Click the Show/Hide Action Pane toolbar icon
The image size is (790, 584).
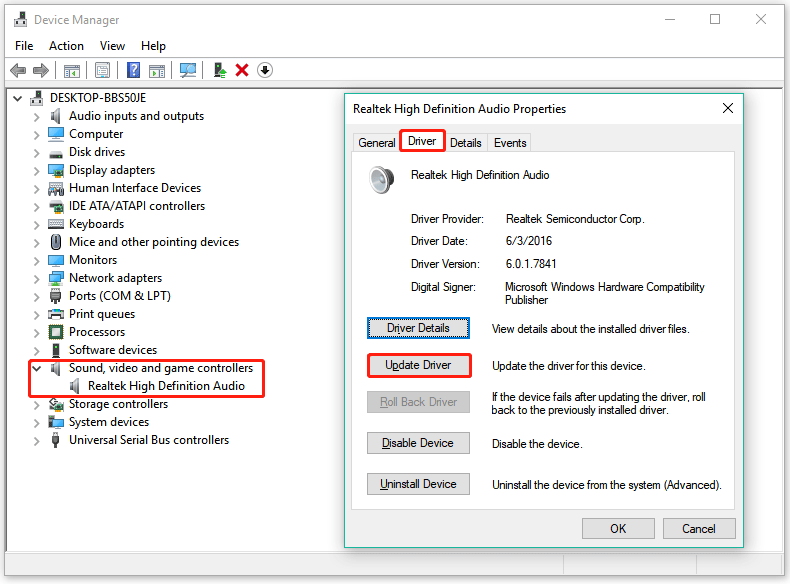click(x=157, y=71)
